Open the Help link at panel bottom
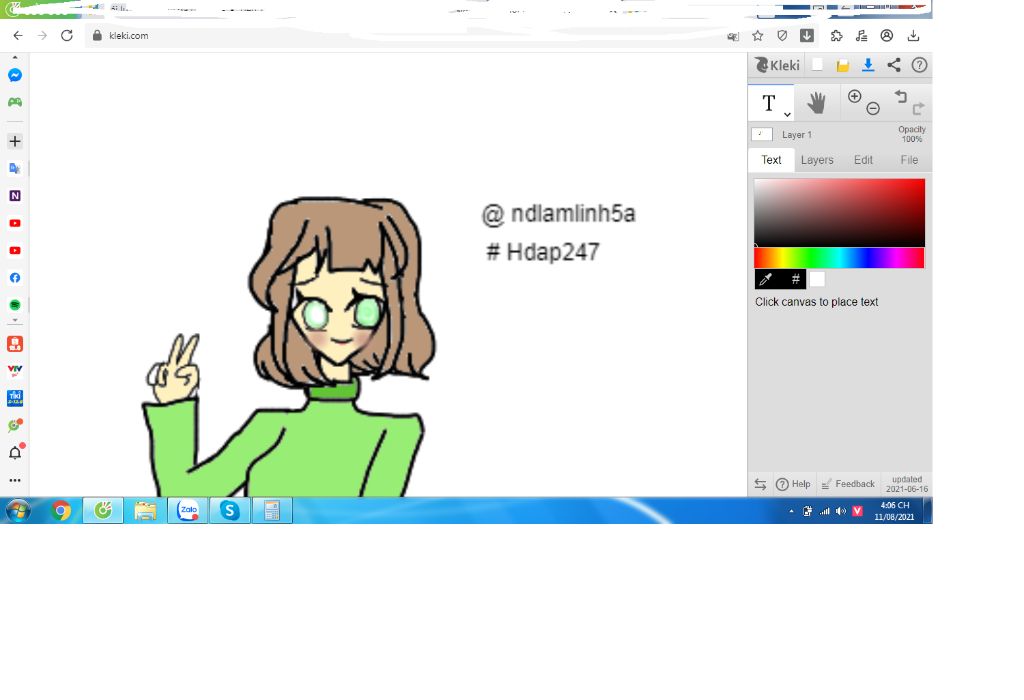Viewport: 1024px width, 700px height. (x=793, y=484)
